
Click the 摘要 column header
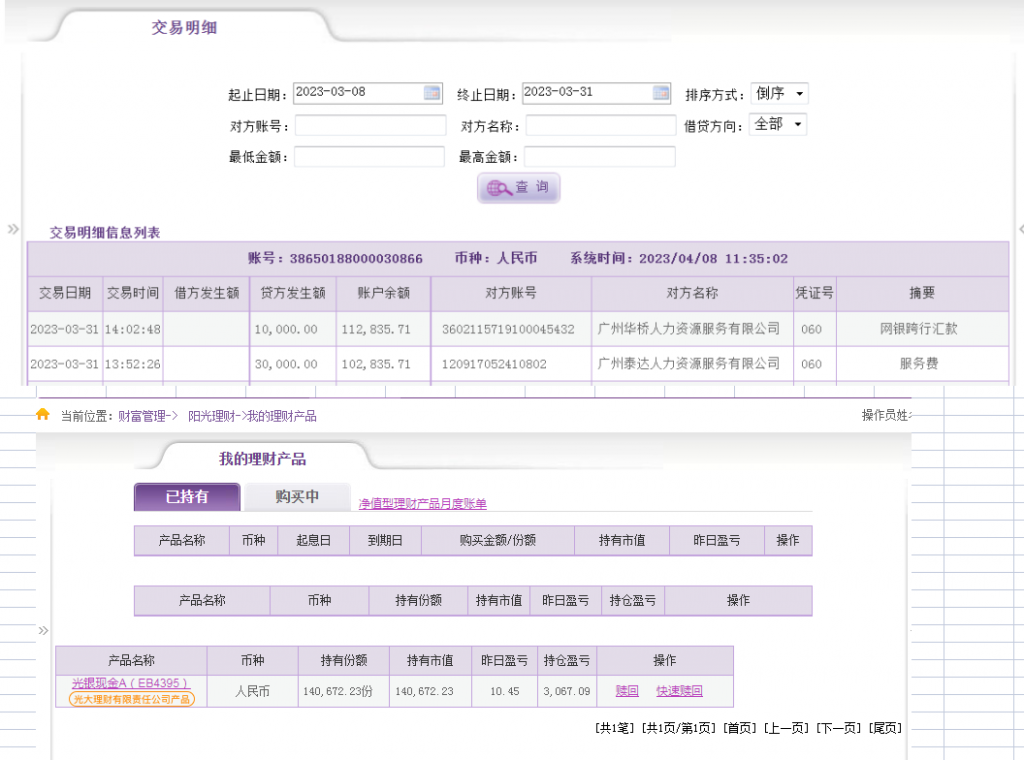pos(922,293)
